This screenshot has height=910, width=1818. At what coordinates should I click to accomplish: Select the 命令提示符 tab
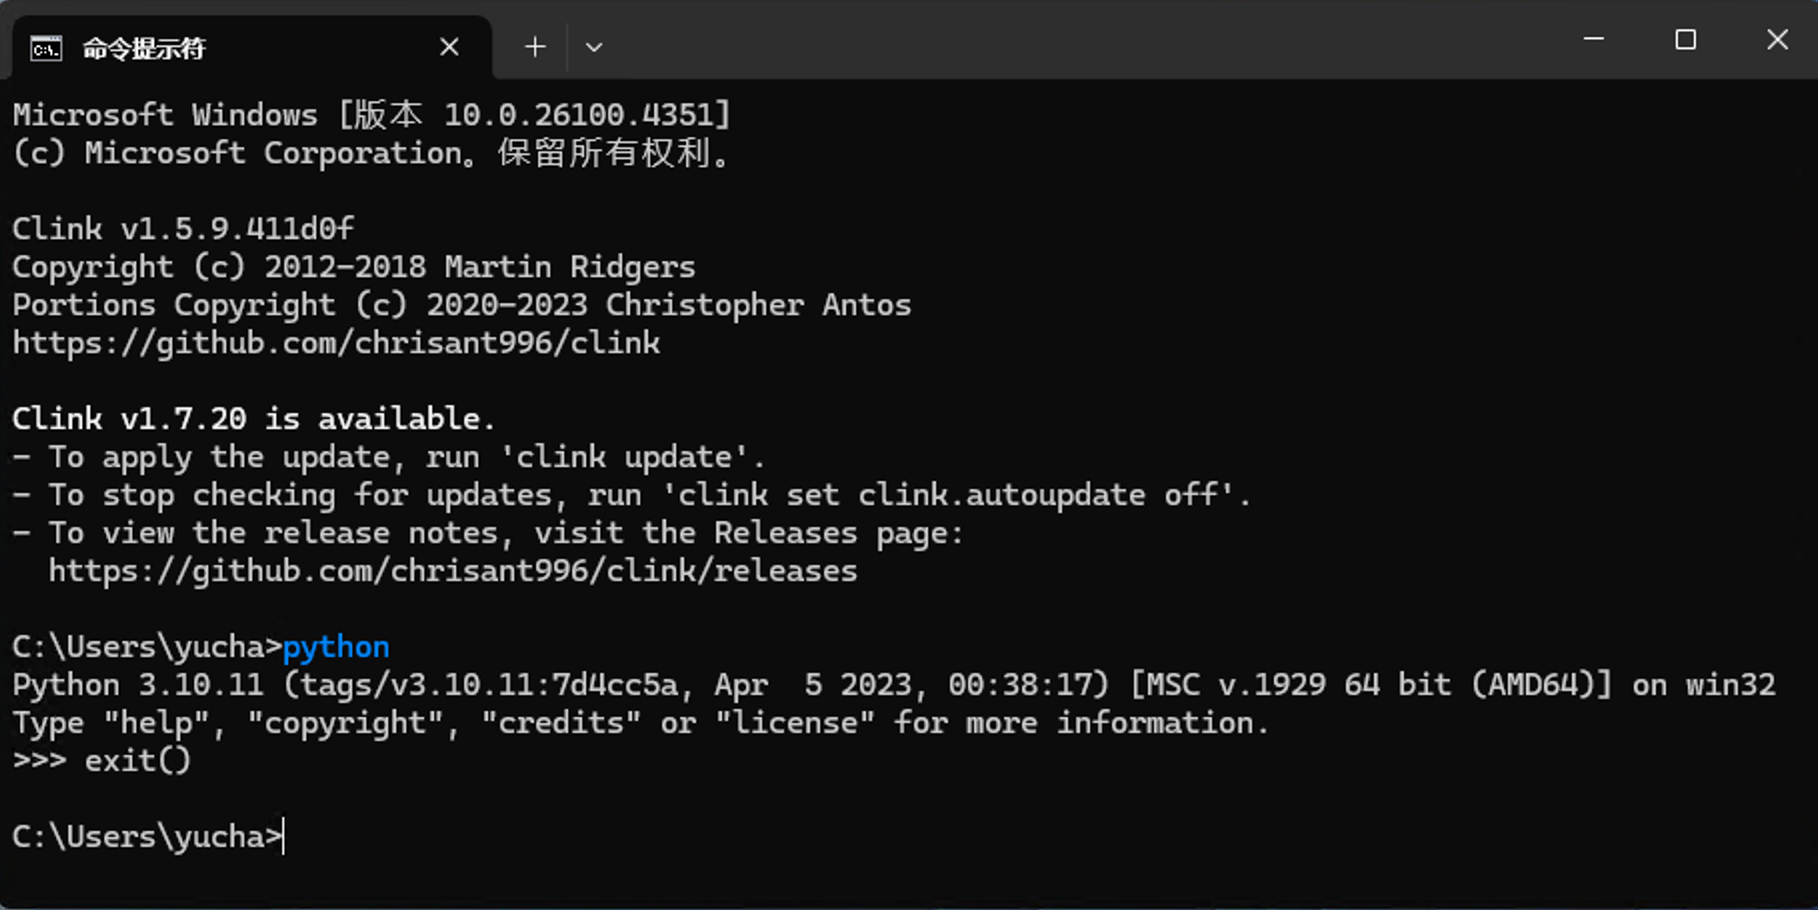(x=251, y=48)
